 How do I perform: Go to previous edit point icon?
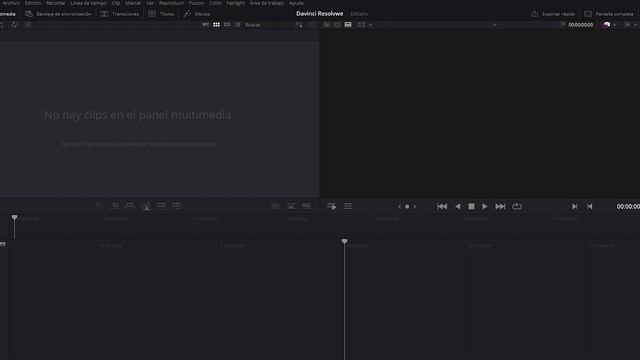pos(589,207)
